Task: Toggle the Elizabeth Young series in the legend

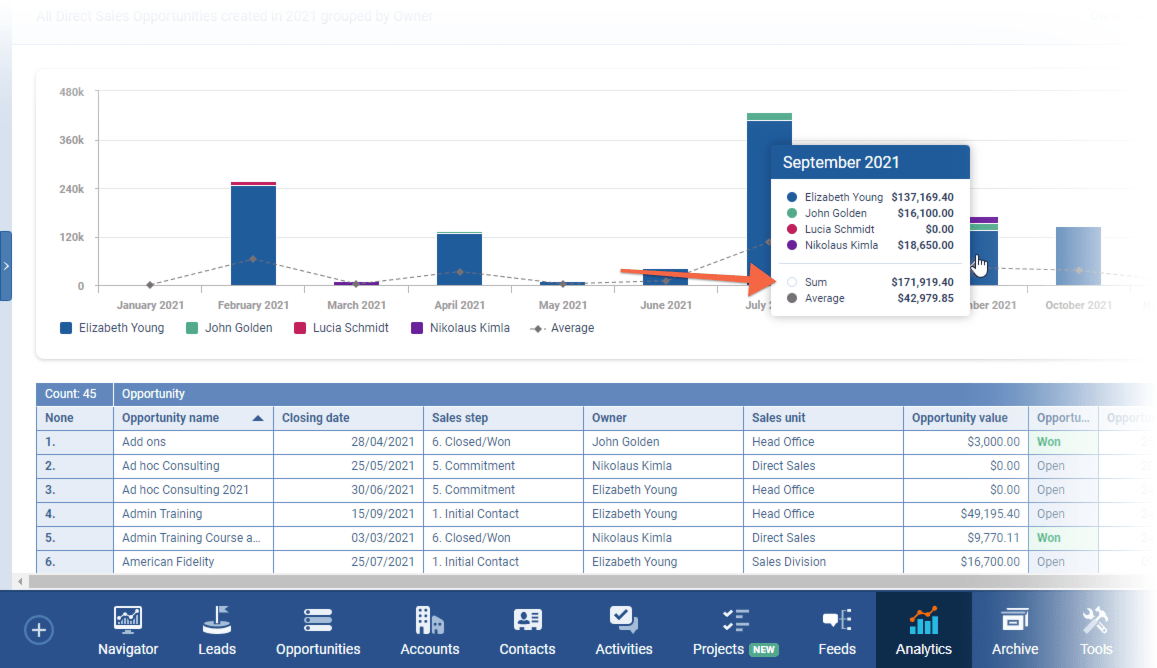Action: click(112, 327)
